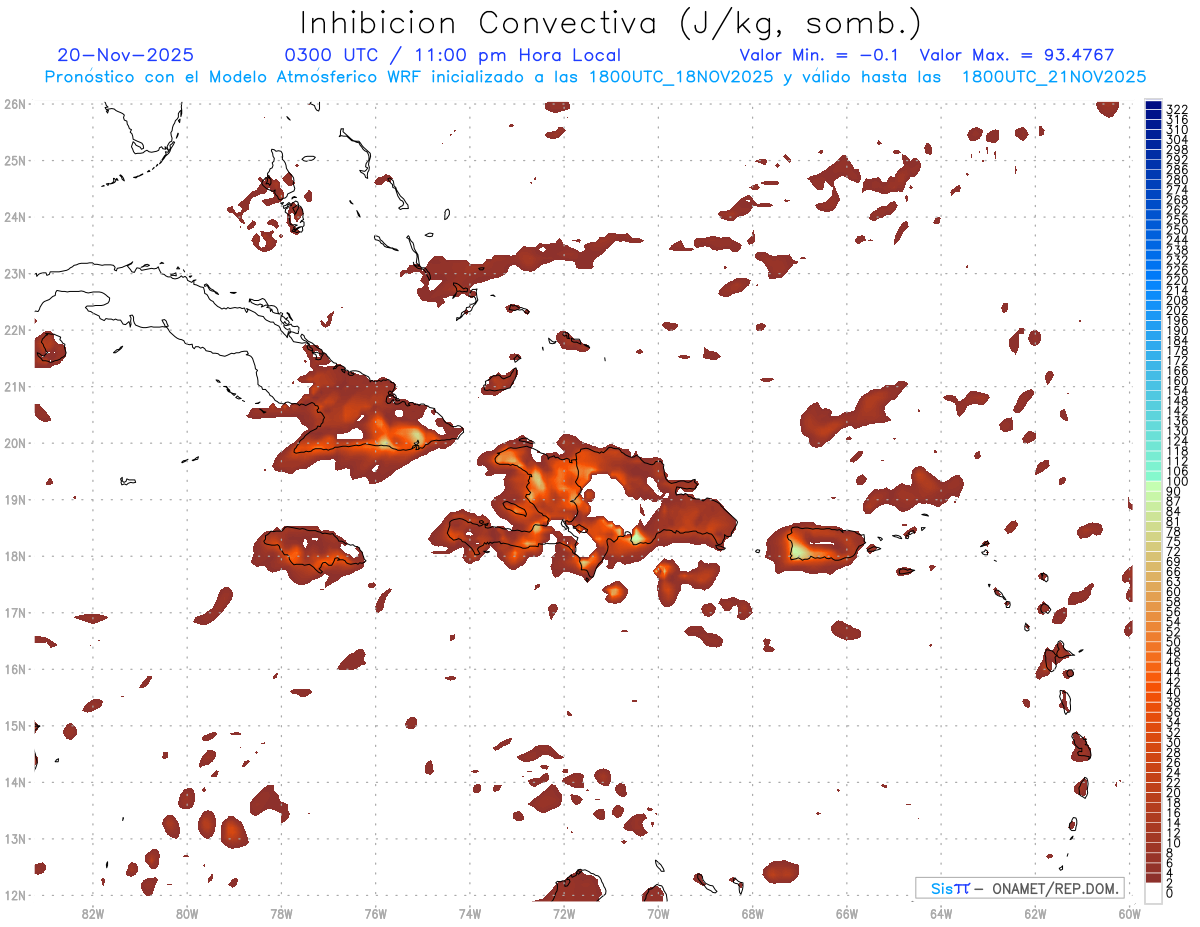Click the 78W longitude label
The width and height of the screenshot is (1200, 927).
[x=281, y=912]
